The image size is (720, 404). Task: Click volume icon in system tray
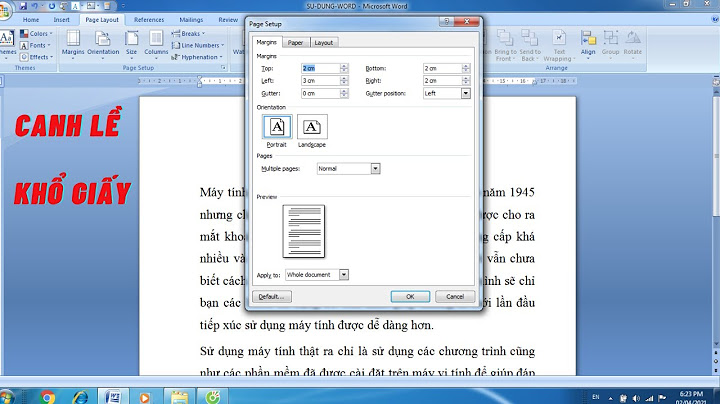(636, 398)
